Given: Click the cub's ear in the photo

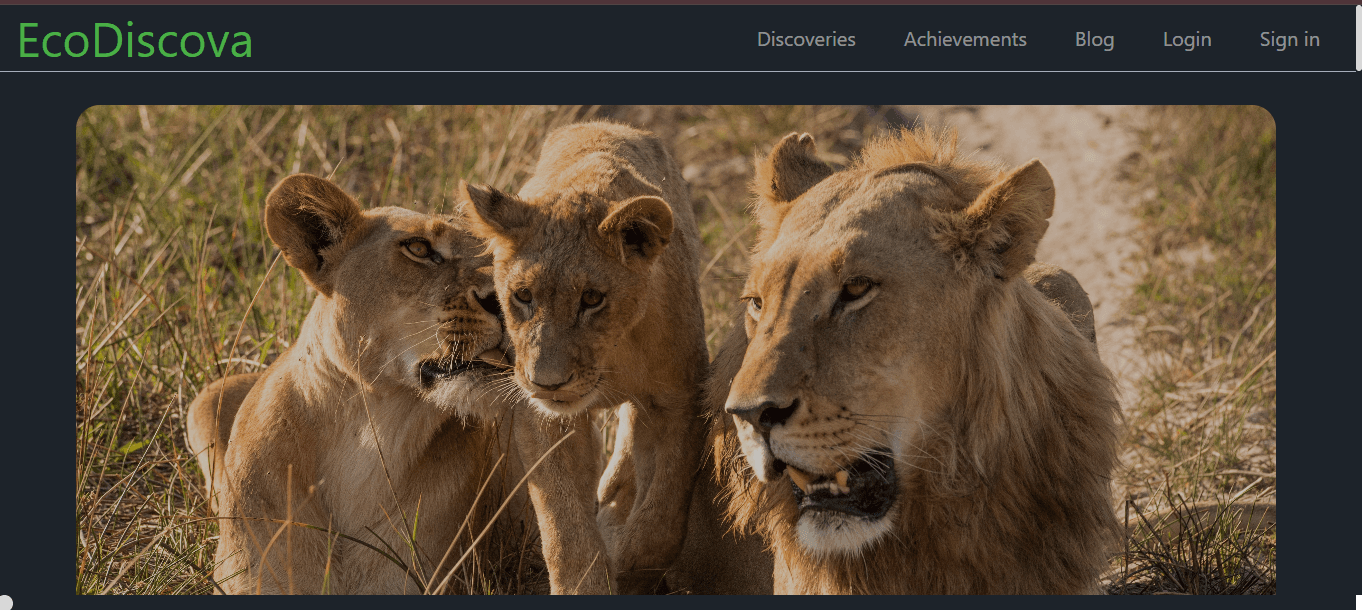Looking at the screenshot, I should click(637, 227).
